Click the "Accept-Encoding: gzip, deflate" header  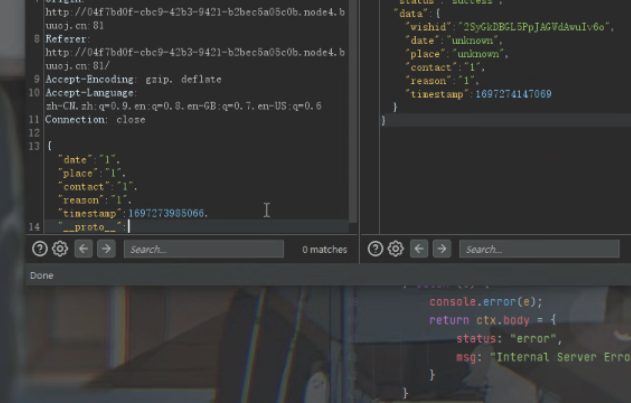click(x=134, y=79)
